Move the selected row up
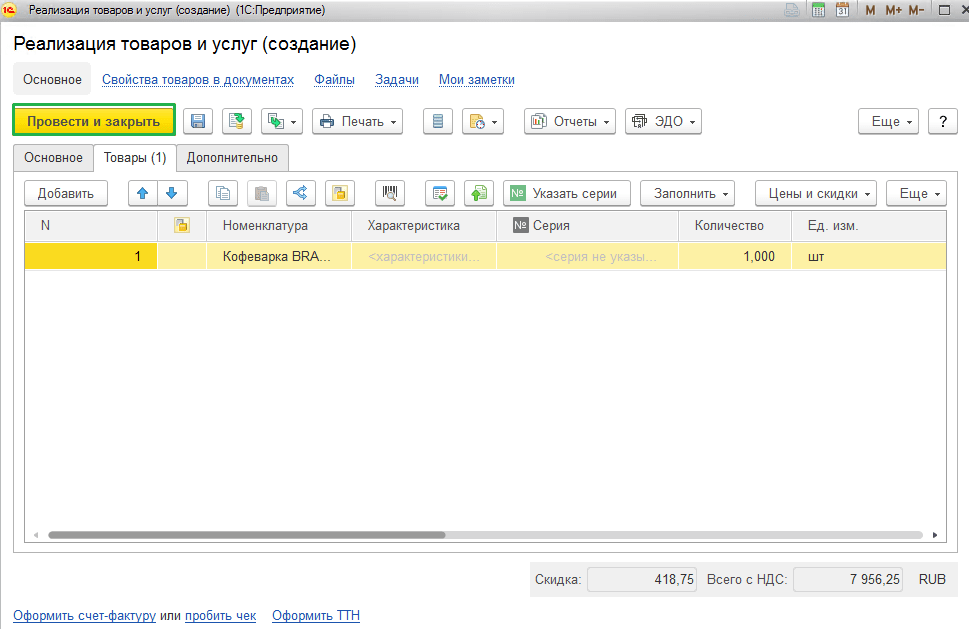Viewport: 969px width, 629px height. (144, 193)
